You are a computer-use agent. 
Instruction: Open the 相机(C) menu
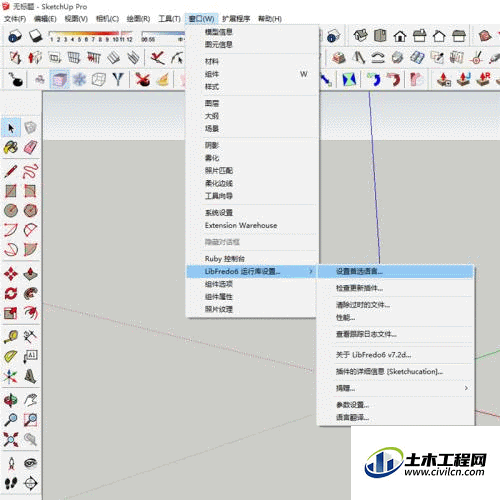(107, 19)
